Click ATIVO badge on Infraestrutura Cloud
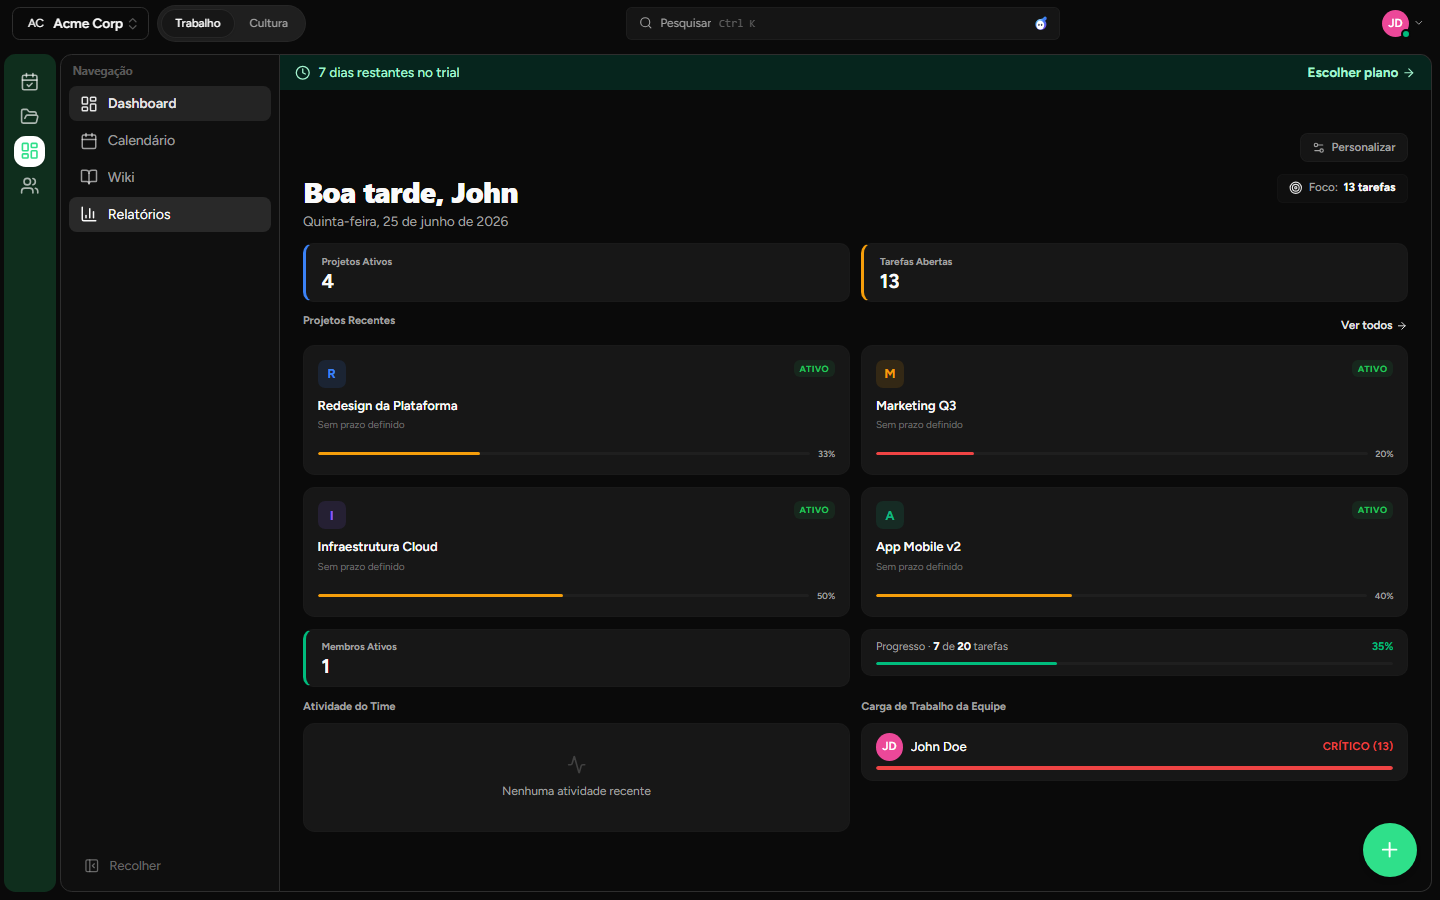The width and height of the screenshot is (1440, 900). 814,510
